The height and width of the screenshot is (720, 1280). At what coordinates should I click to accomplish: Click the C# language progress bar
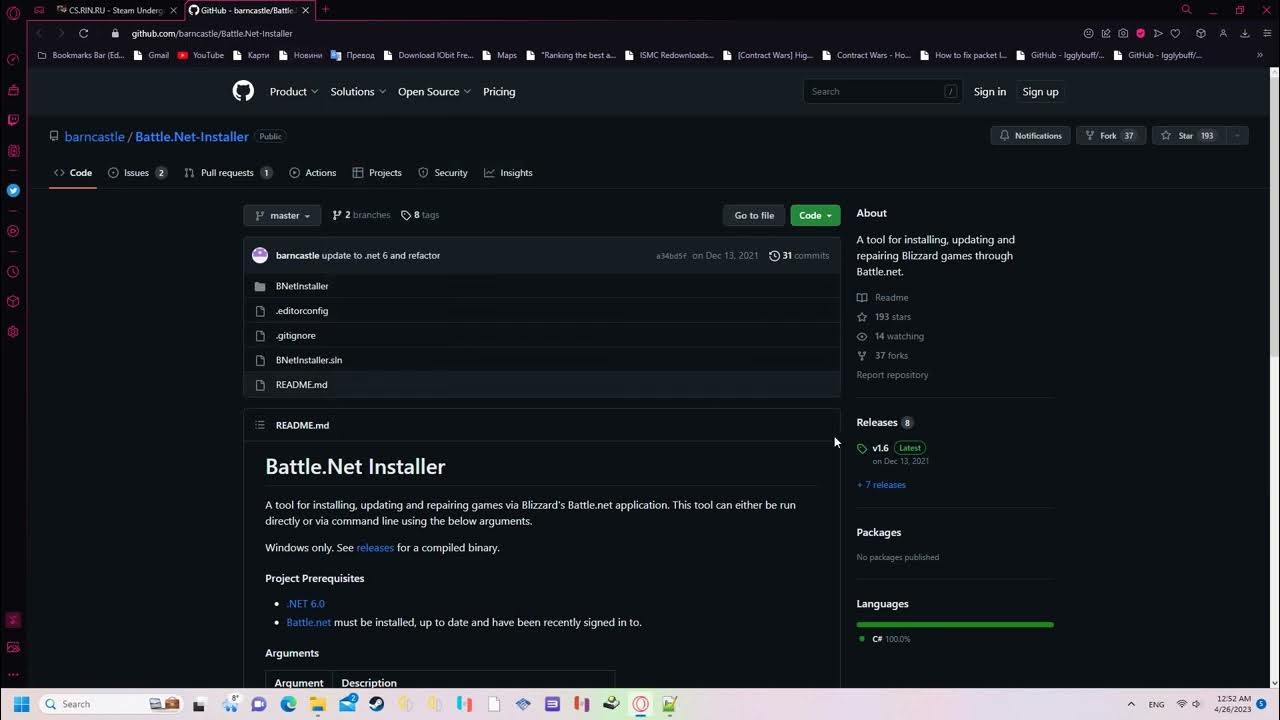tap(955, 625)
